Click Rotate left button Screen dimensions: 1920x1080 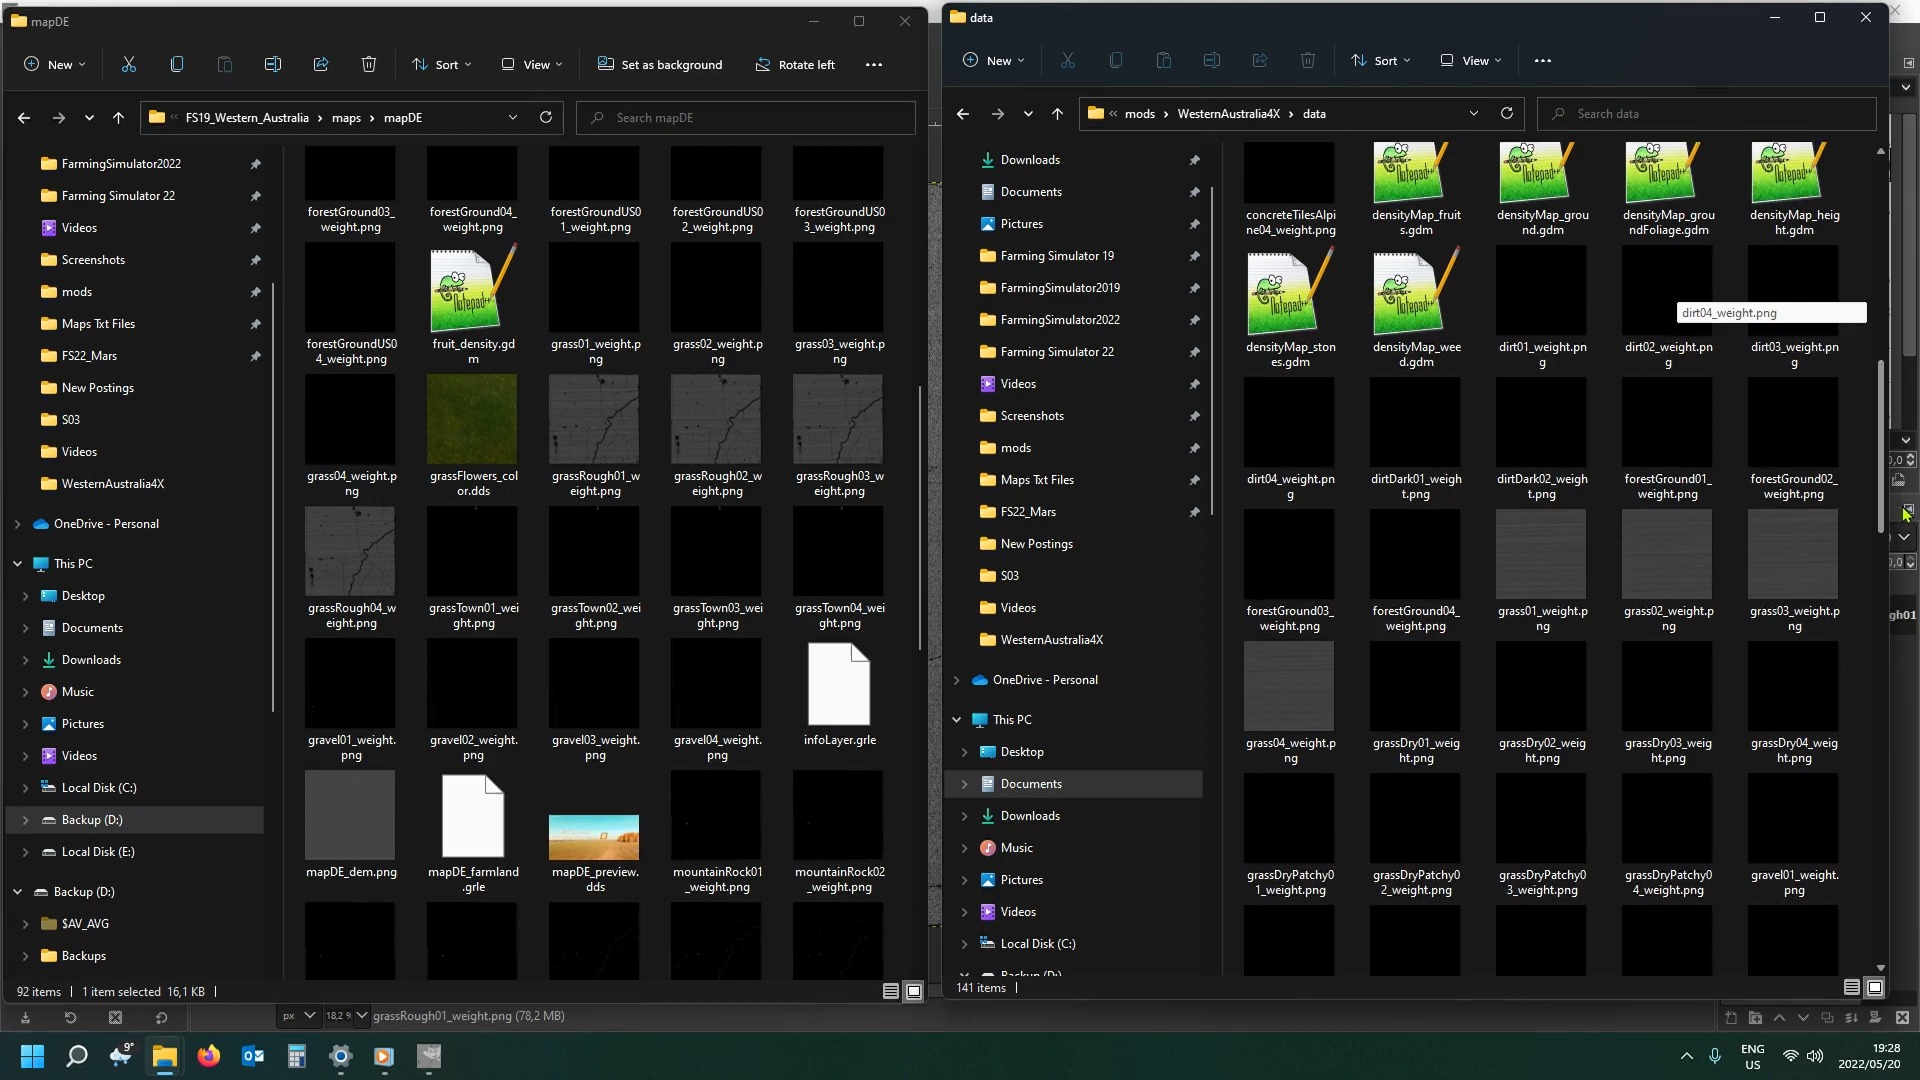[795, 65]
